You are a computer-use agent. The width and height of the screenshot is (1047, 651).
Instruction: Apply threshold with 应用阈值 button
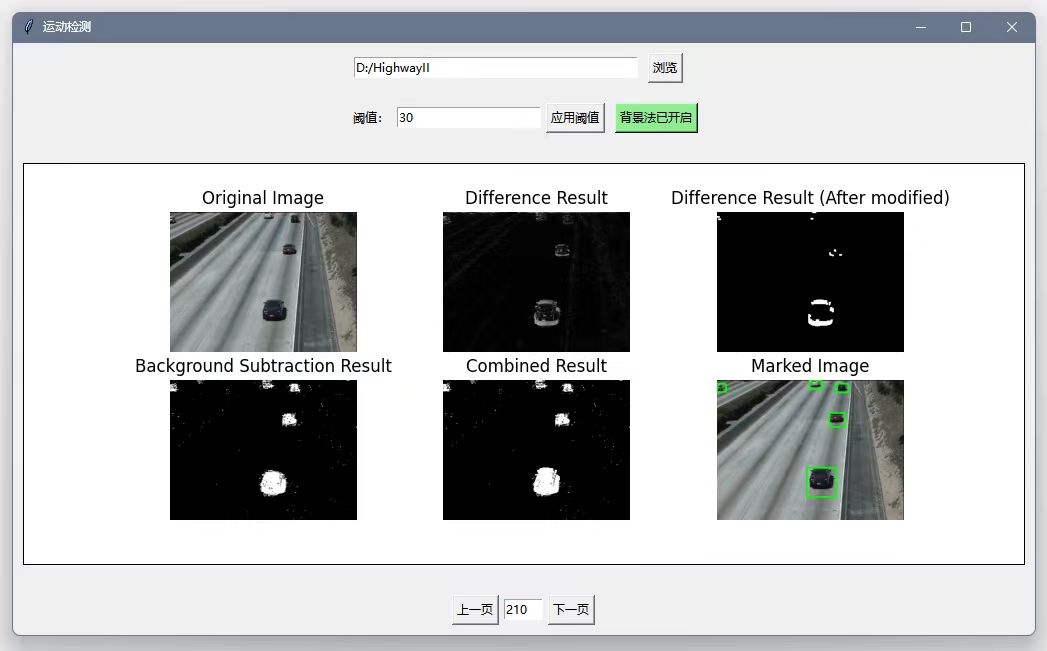(575, 118)
